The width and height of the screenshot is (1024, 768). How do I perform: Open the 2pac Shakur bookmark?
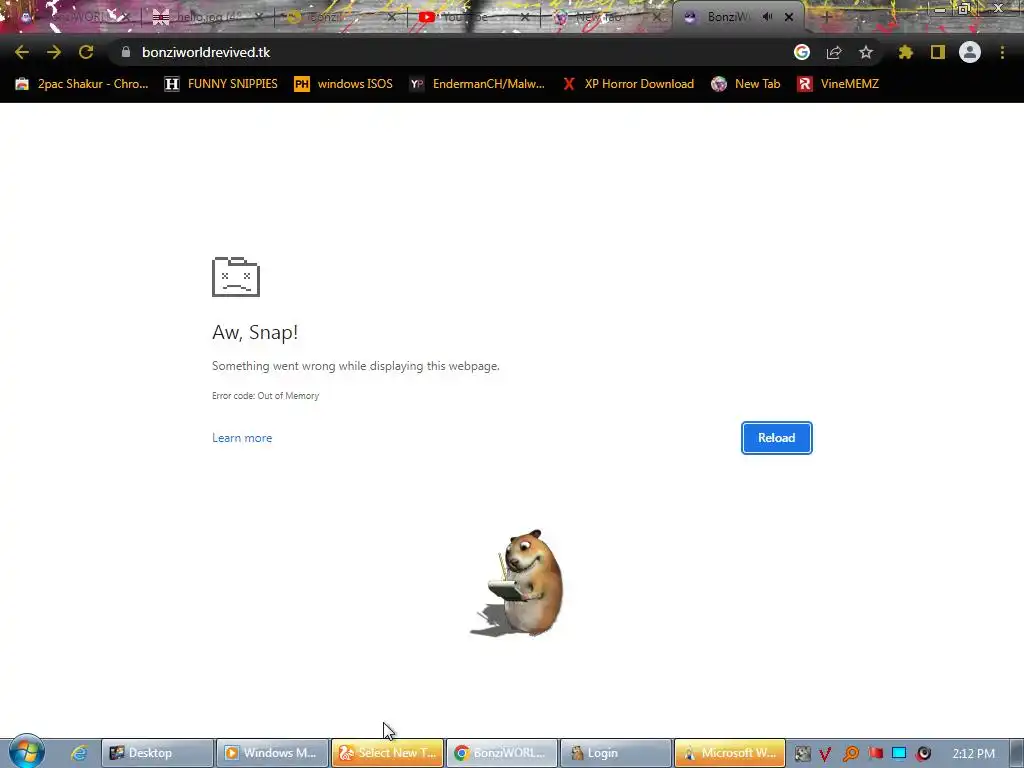82,84
